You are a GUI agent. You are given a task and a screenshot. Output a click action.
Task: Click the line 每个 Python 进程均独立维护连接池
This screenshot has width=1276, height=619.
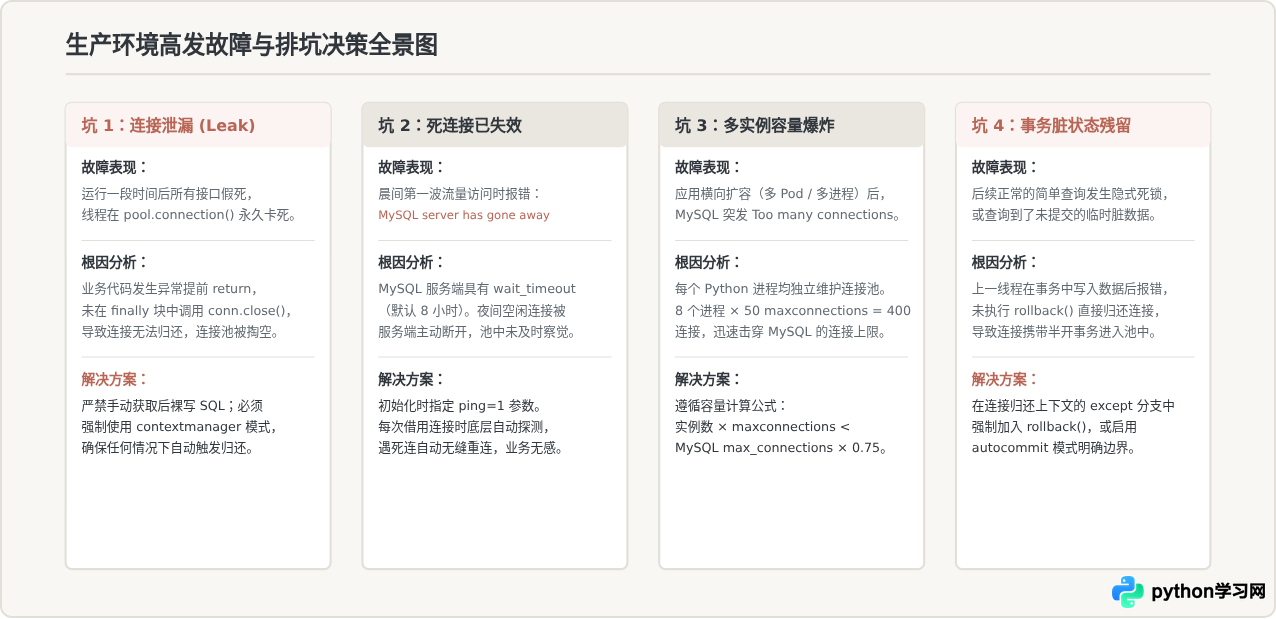pos(780,289)
